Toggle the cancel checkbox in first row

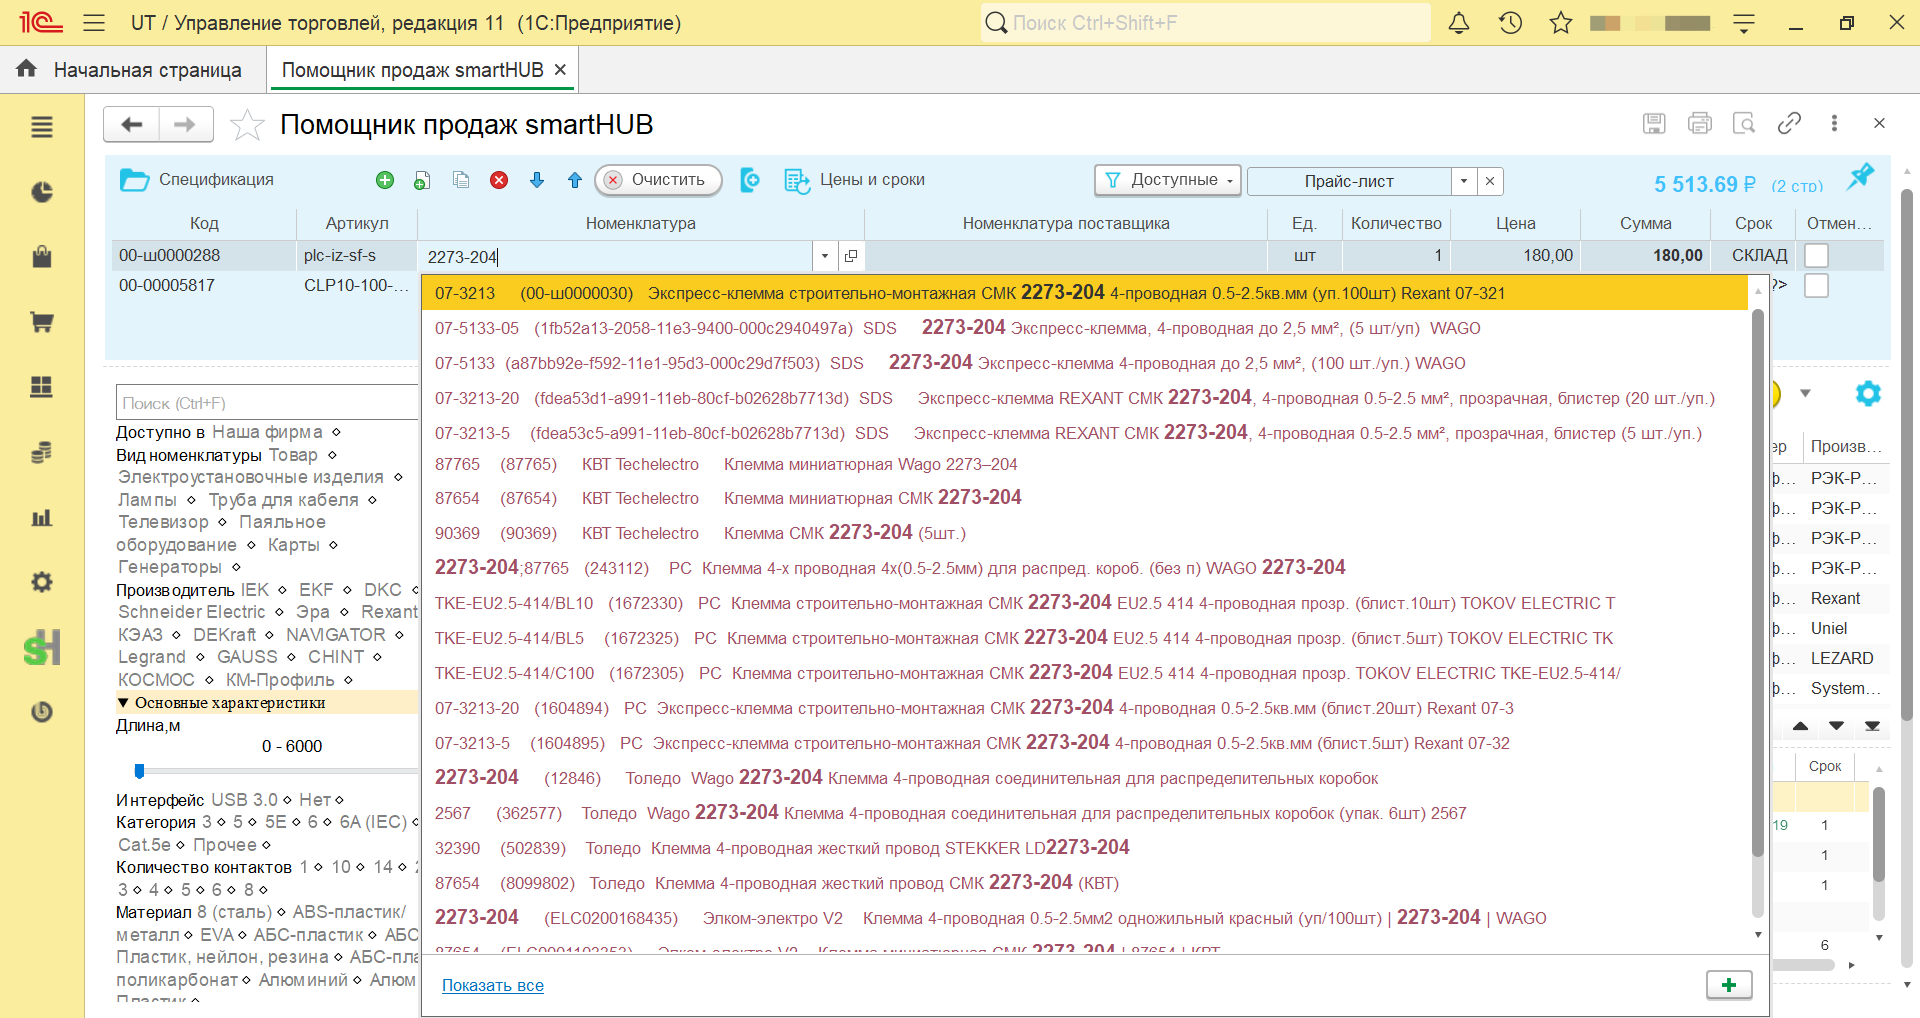click(x=1816, y=256)
